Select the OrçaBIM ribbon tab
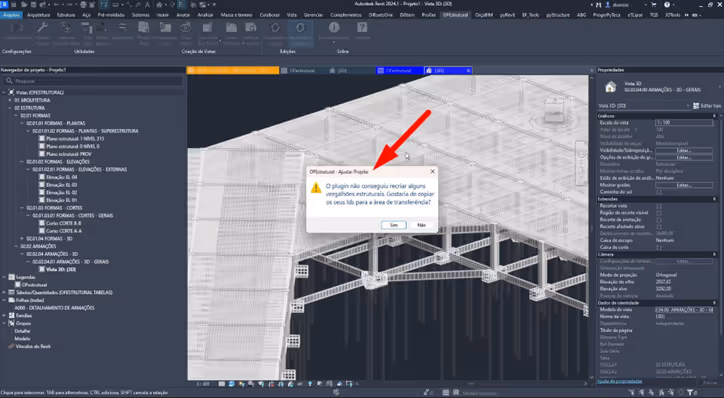724x398 pixels. coord(484,15)
